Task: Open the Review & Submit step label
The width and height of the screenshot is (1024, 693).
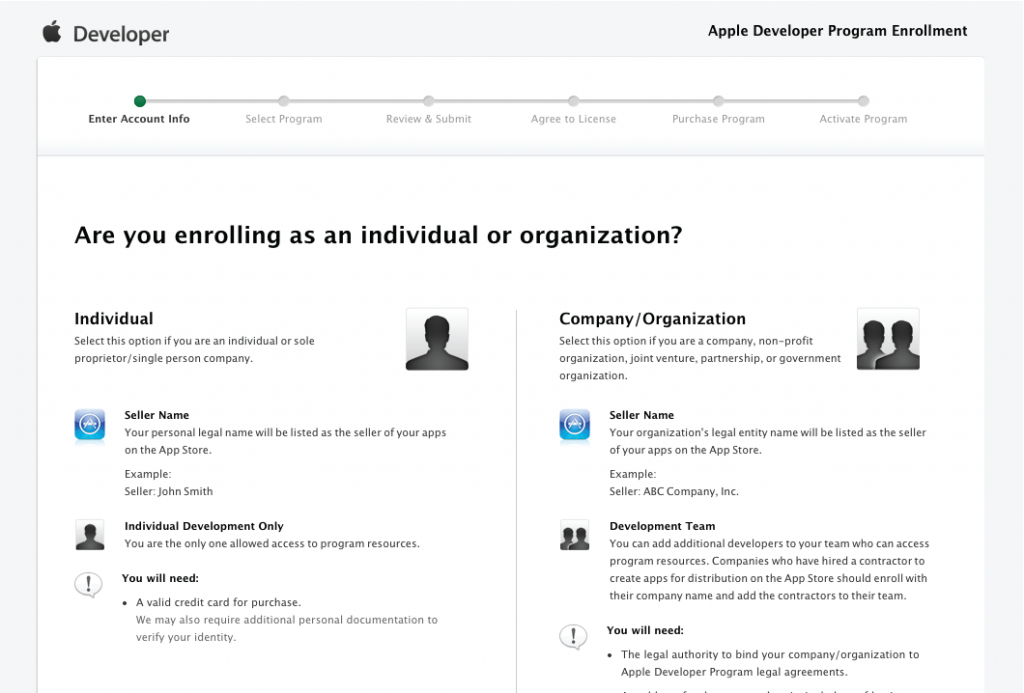Action: (428, 119)
